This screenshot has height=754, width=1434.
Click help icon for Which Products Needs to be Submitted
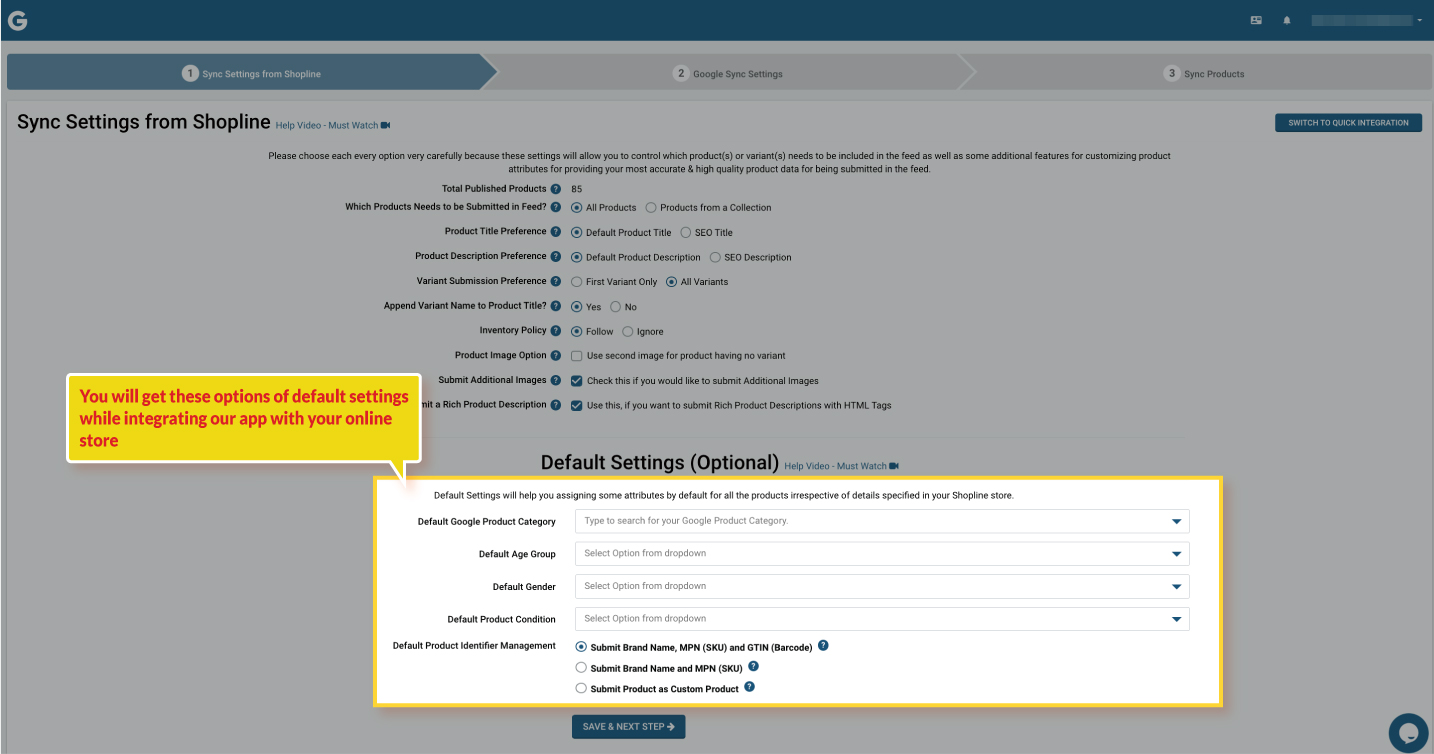coord(556,207)
